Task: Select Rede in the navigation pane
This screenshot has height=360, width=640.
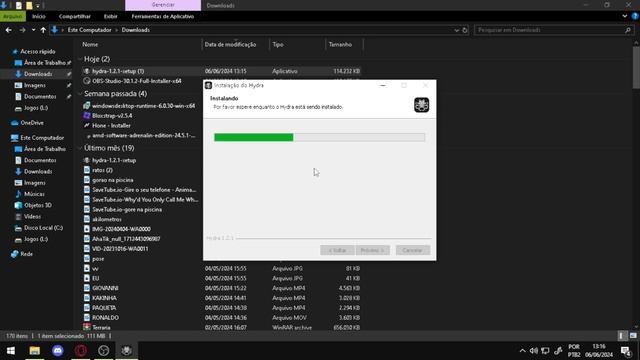Action: tap(27, 254)
